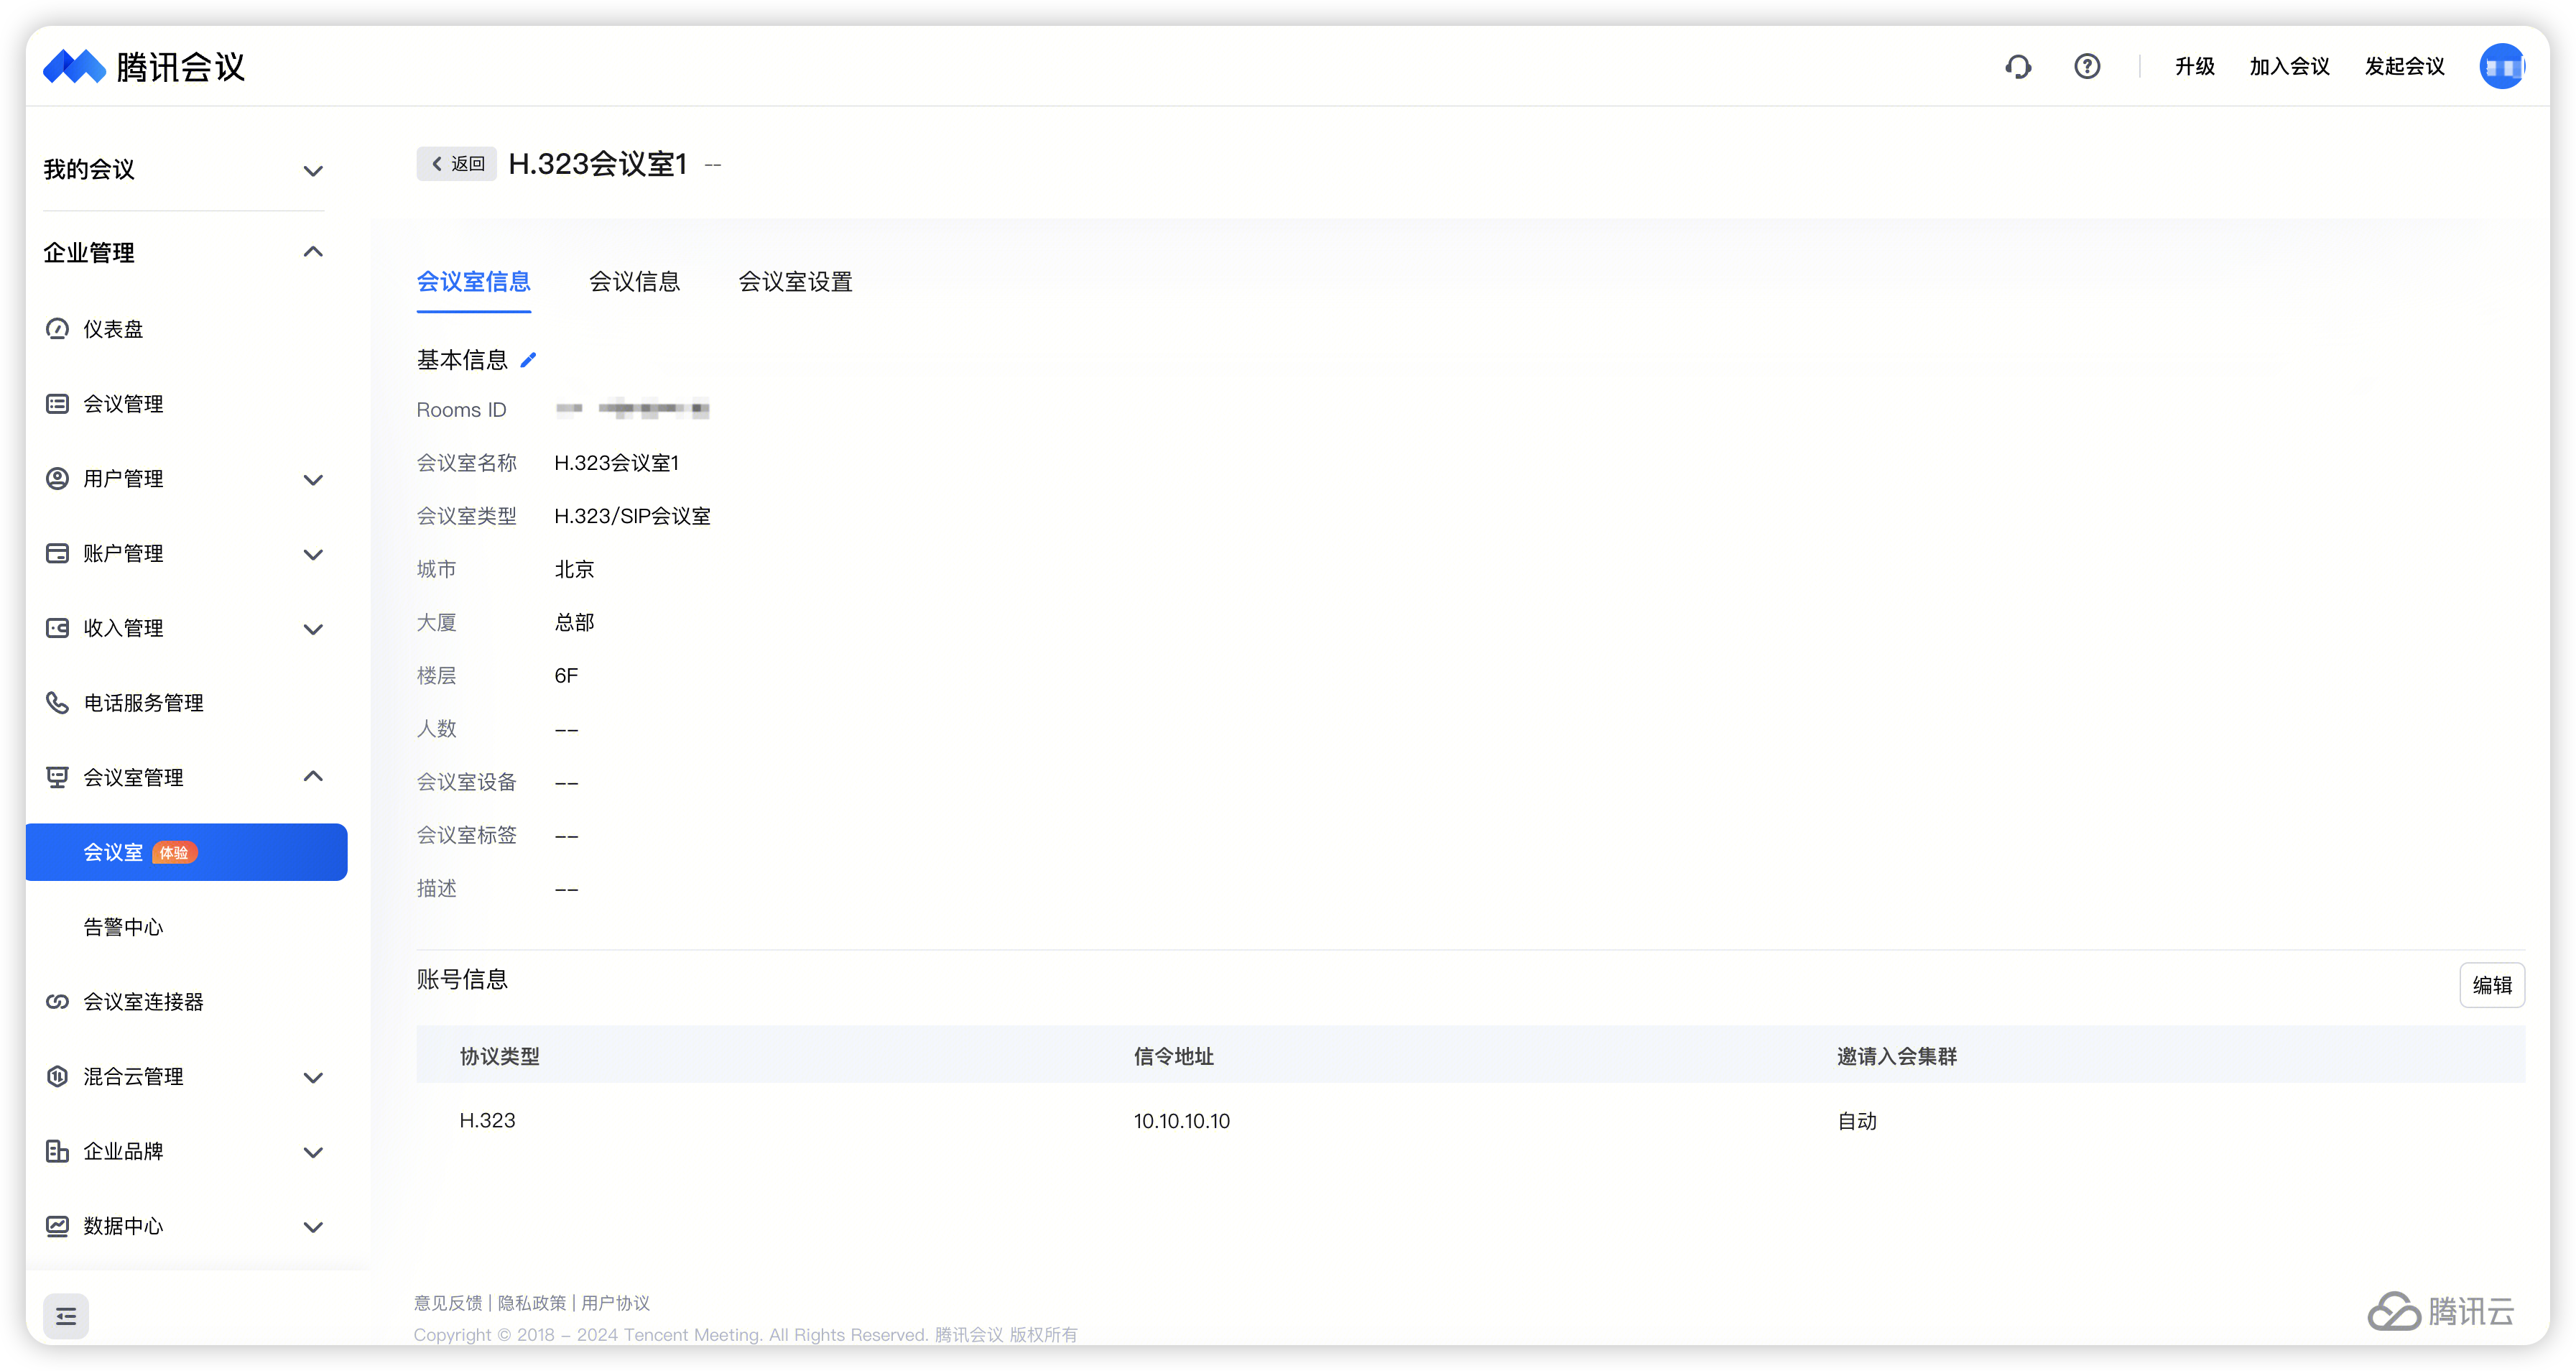
Task: Click the page title H.323会议室1
Action: click(x=598, y=164)
